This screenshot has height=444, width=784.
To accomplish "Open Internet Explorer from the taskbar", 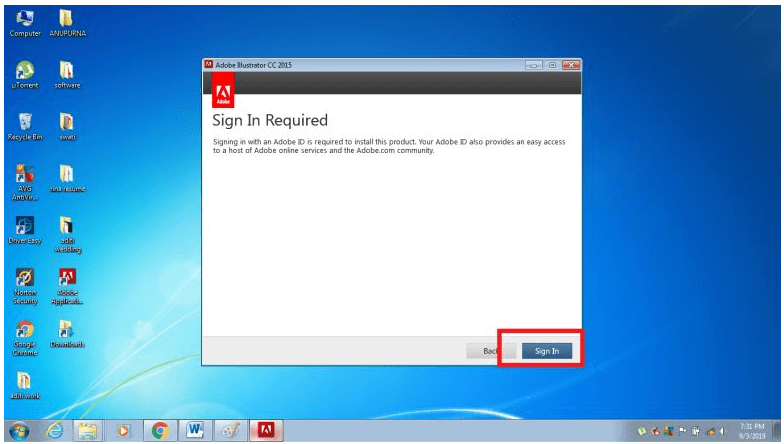I will [x=55, y=431].
